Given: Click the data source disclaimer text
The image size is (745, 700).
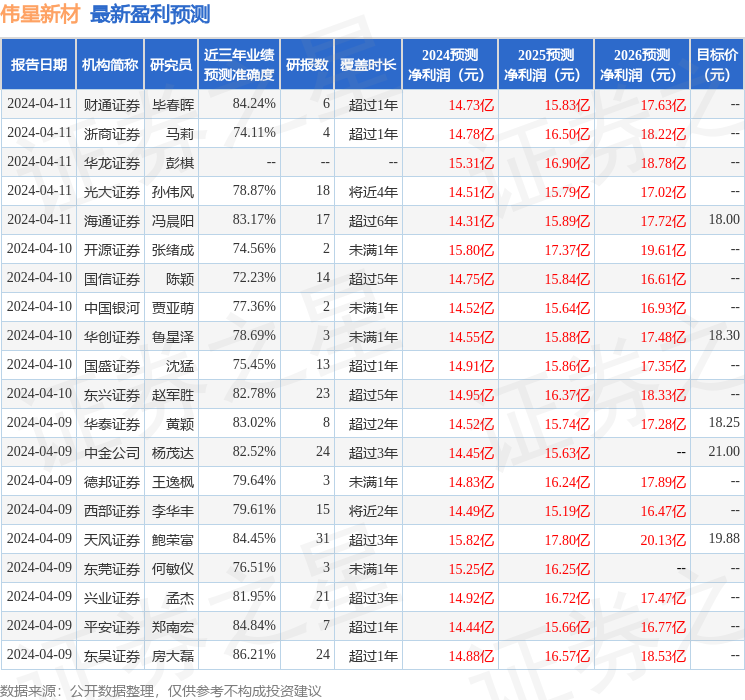Looking at the screenshot, I should [161, 690].
